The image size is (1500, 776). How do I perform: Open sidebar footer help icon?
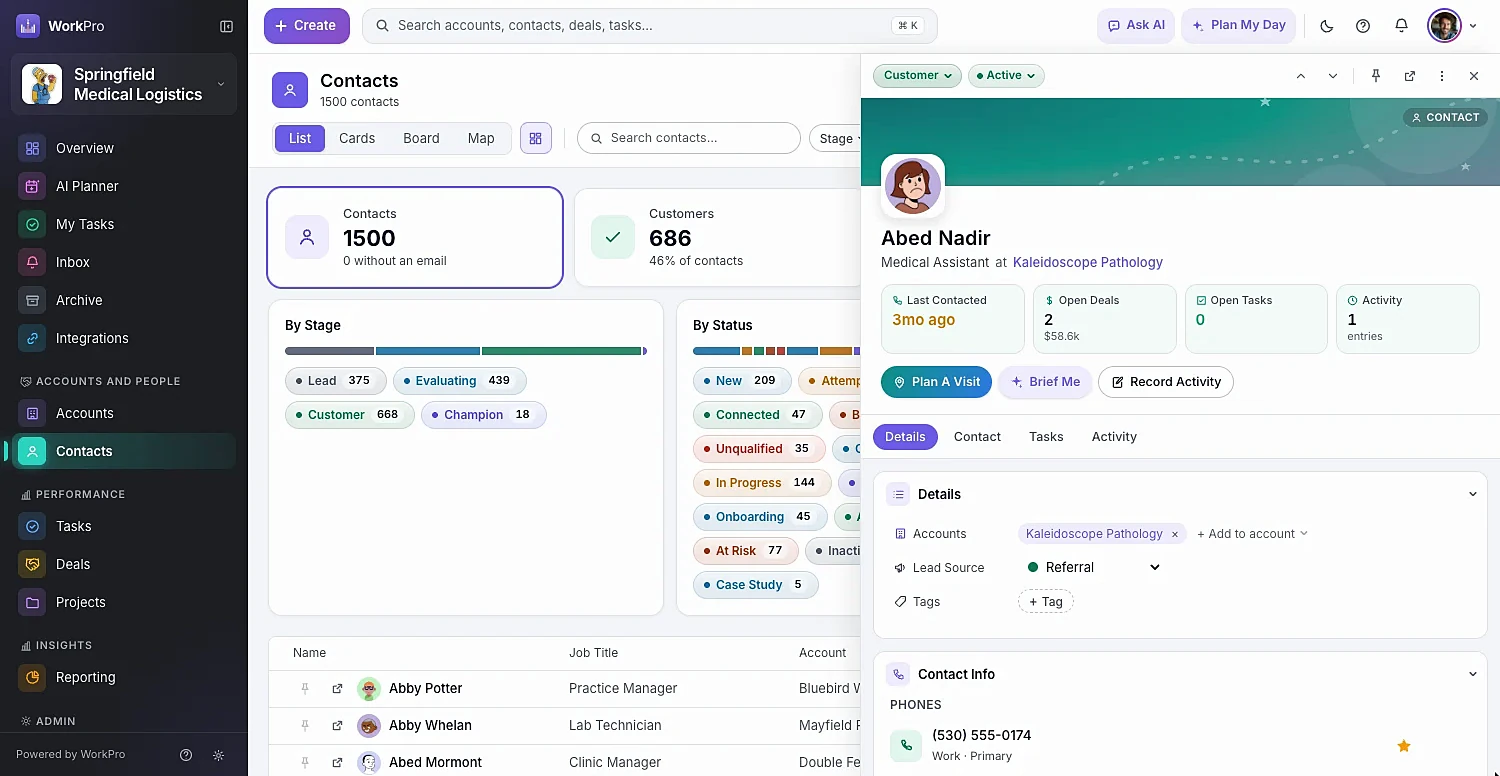tap(186, 755)
